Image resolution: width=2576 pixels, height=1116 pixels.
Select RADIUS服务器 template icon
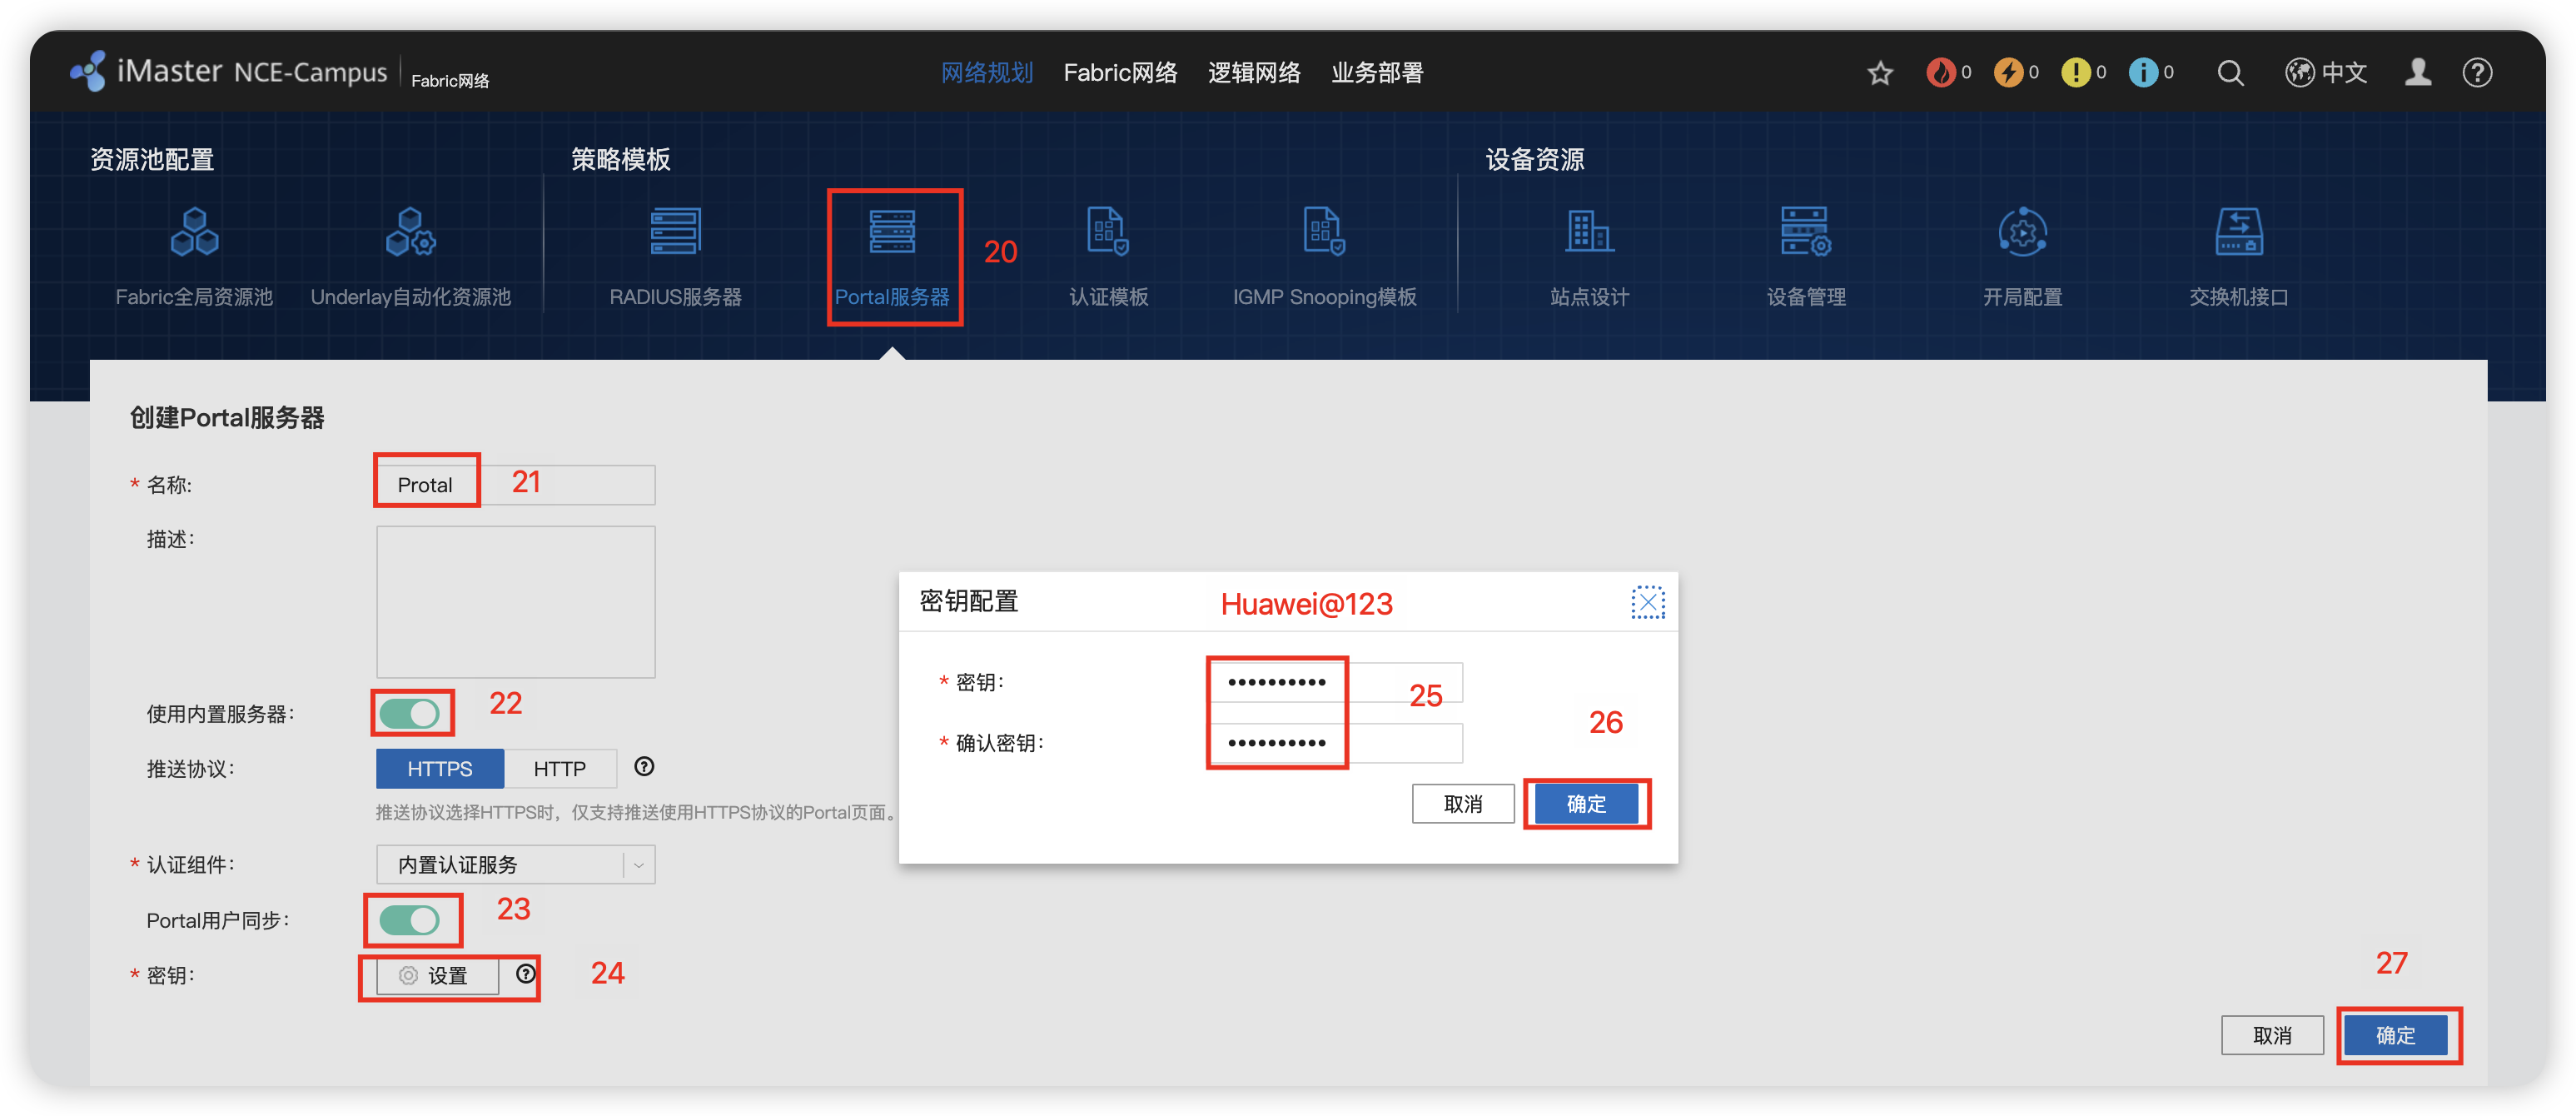(675, 232)
